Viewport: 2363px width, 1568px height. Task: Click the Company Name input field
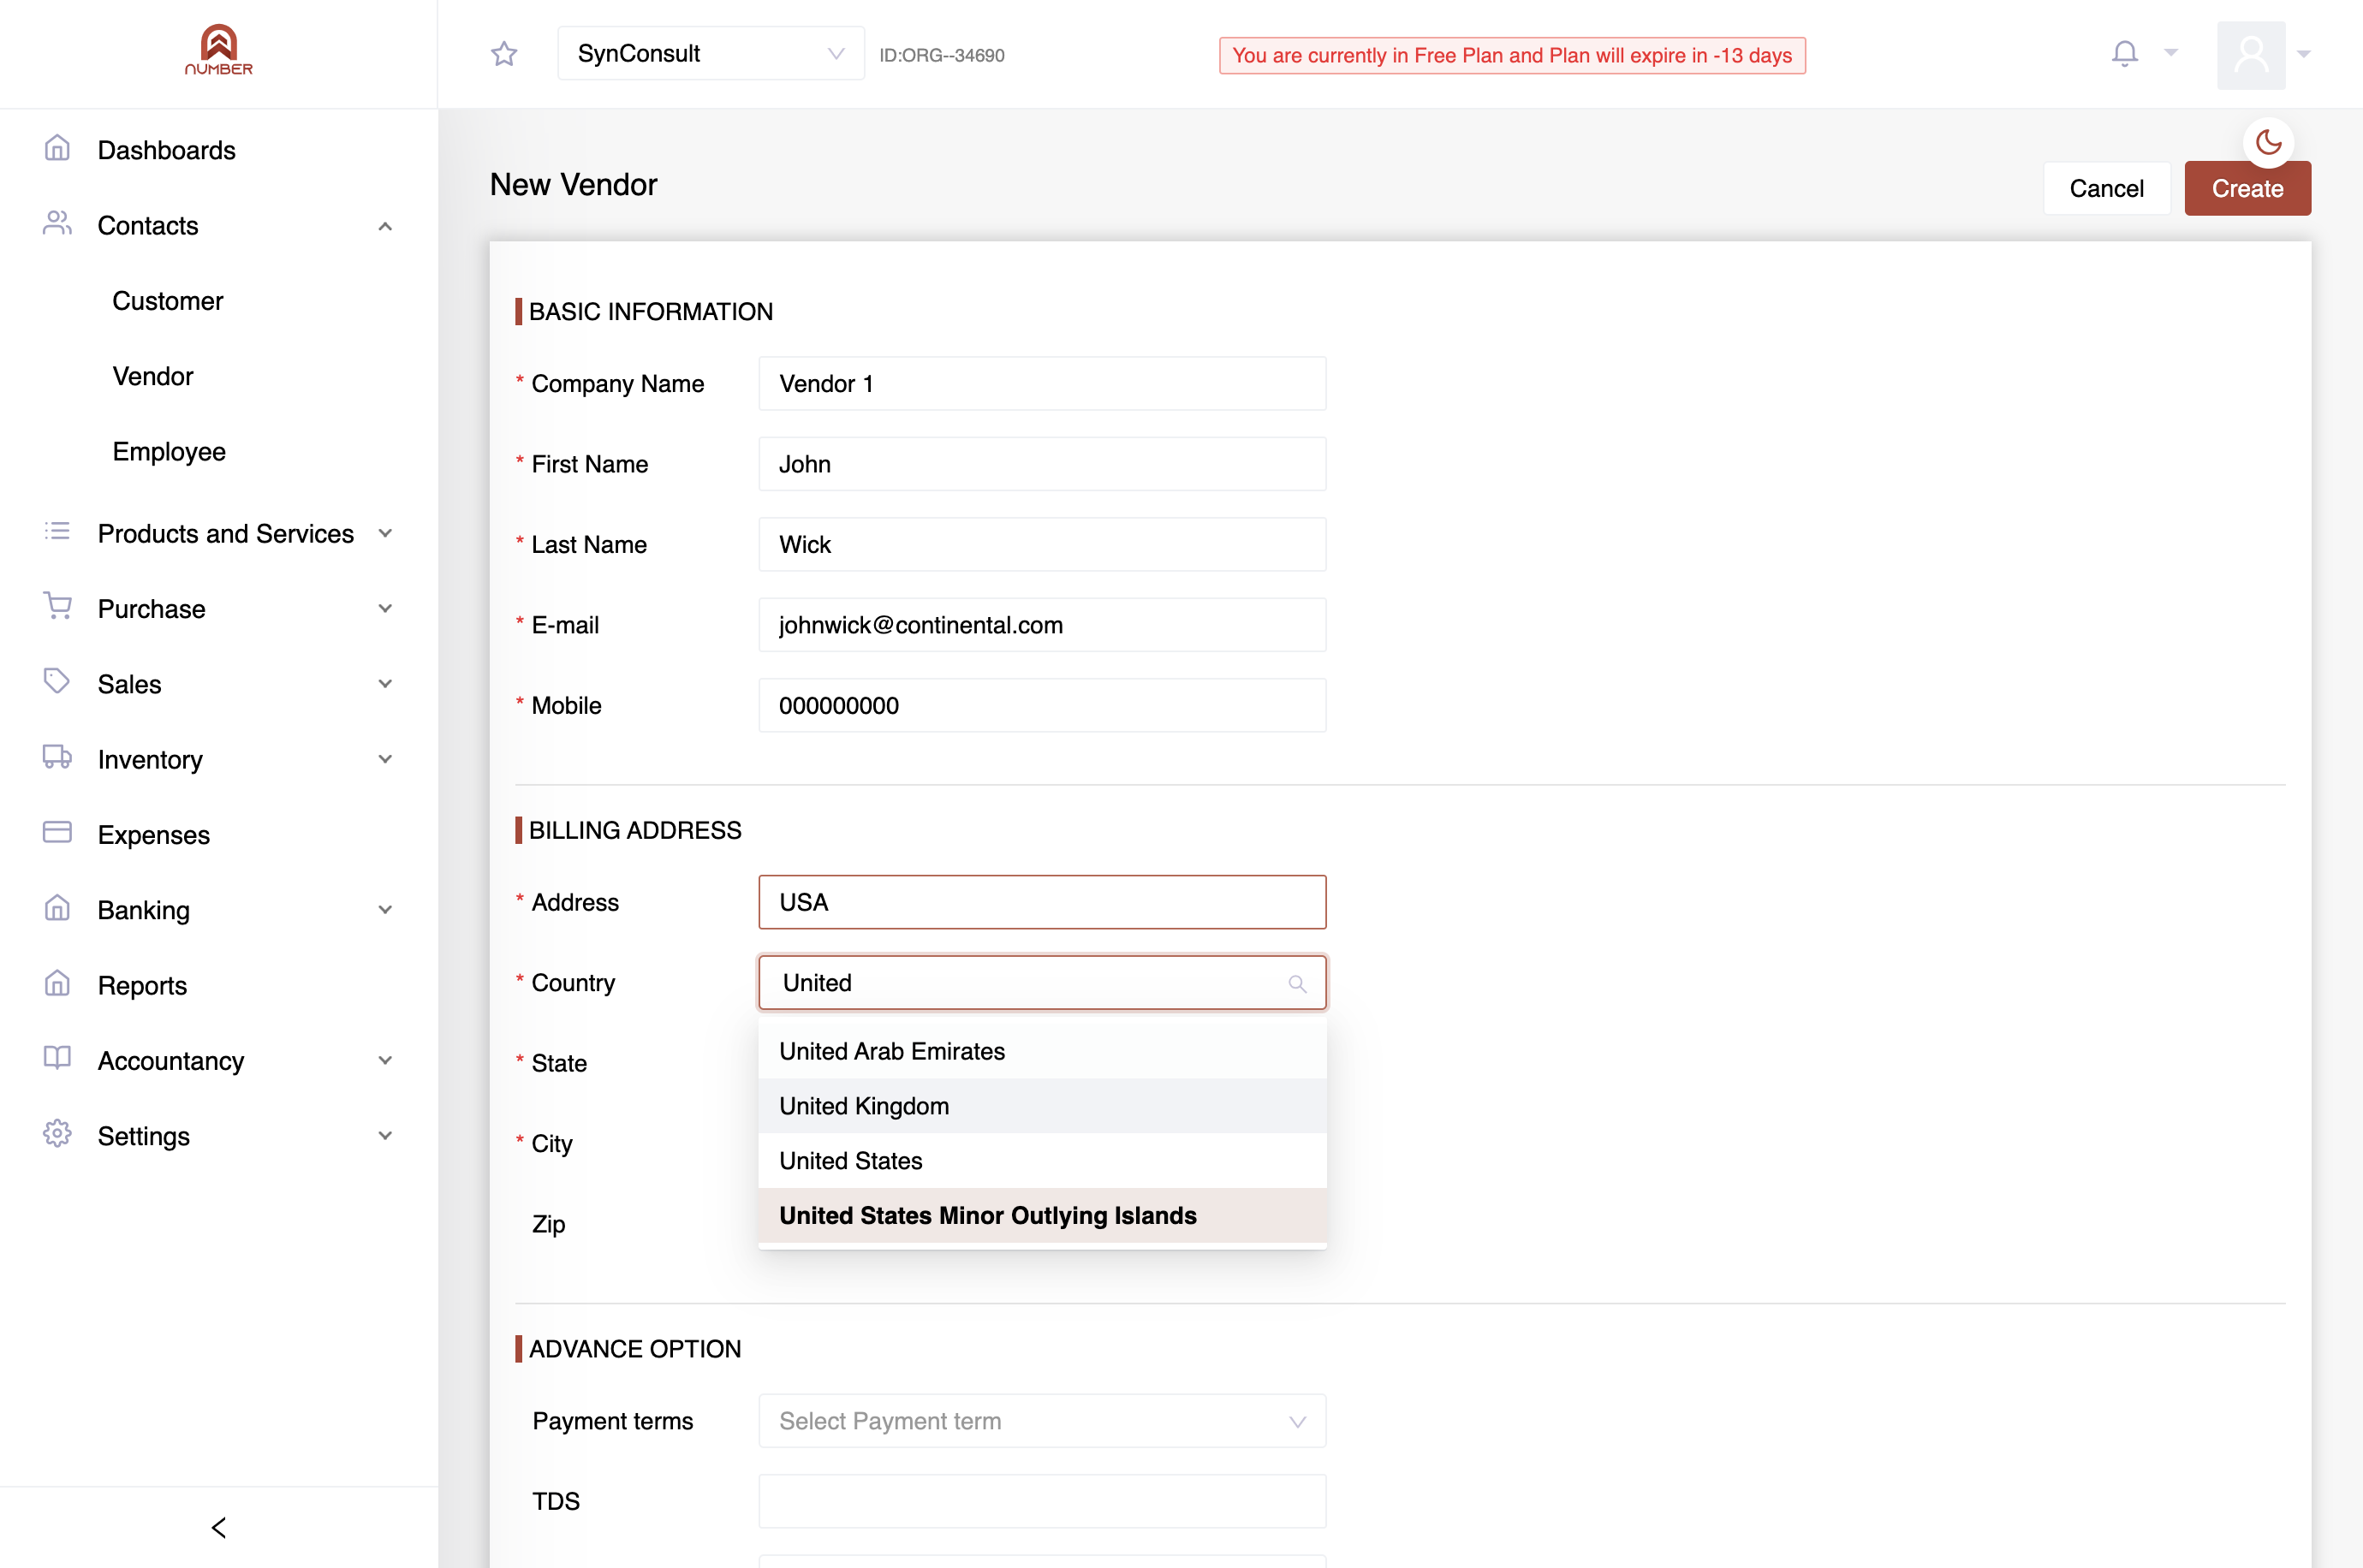pos(1042,384)
